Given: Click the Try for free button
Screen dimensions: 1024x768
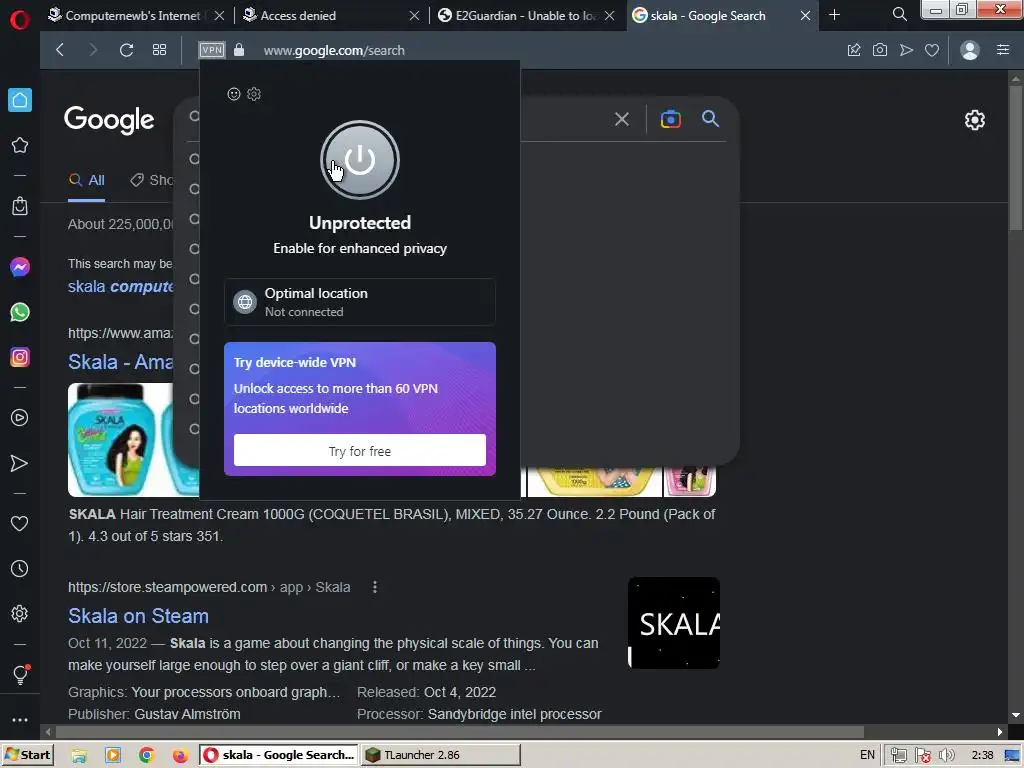Looking at the screenshot, I should 360,451.
